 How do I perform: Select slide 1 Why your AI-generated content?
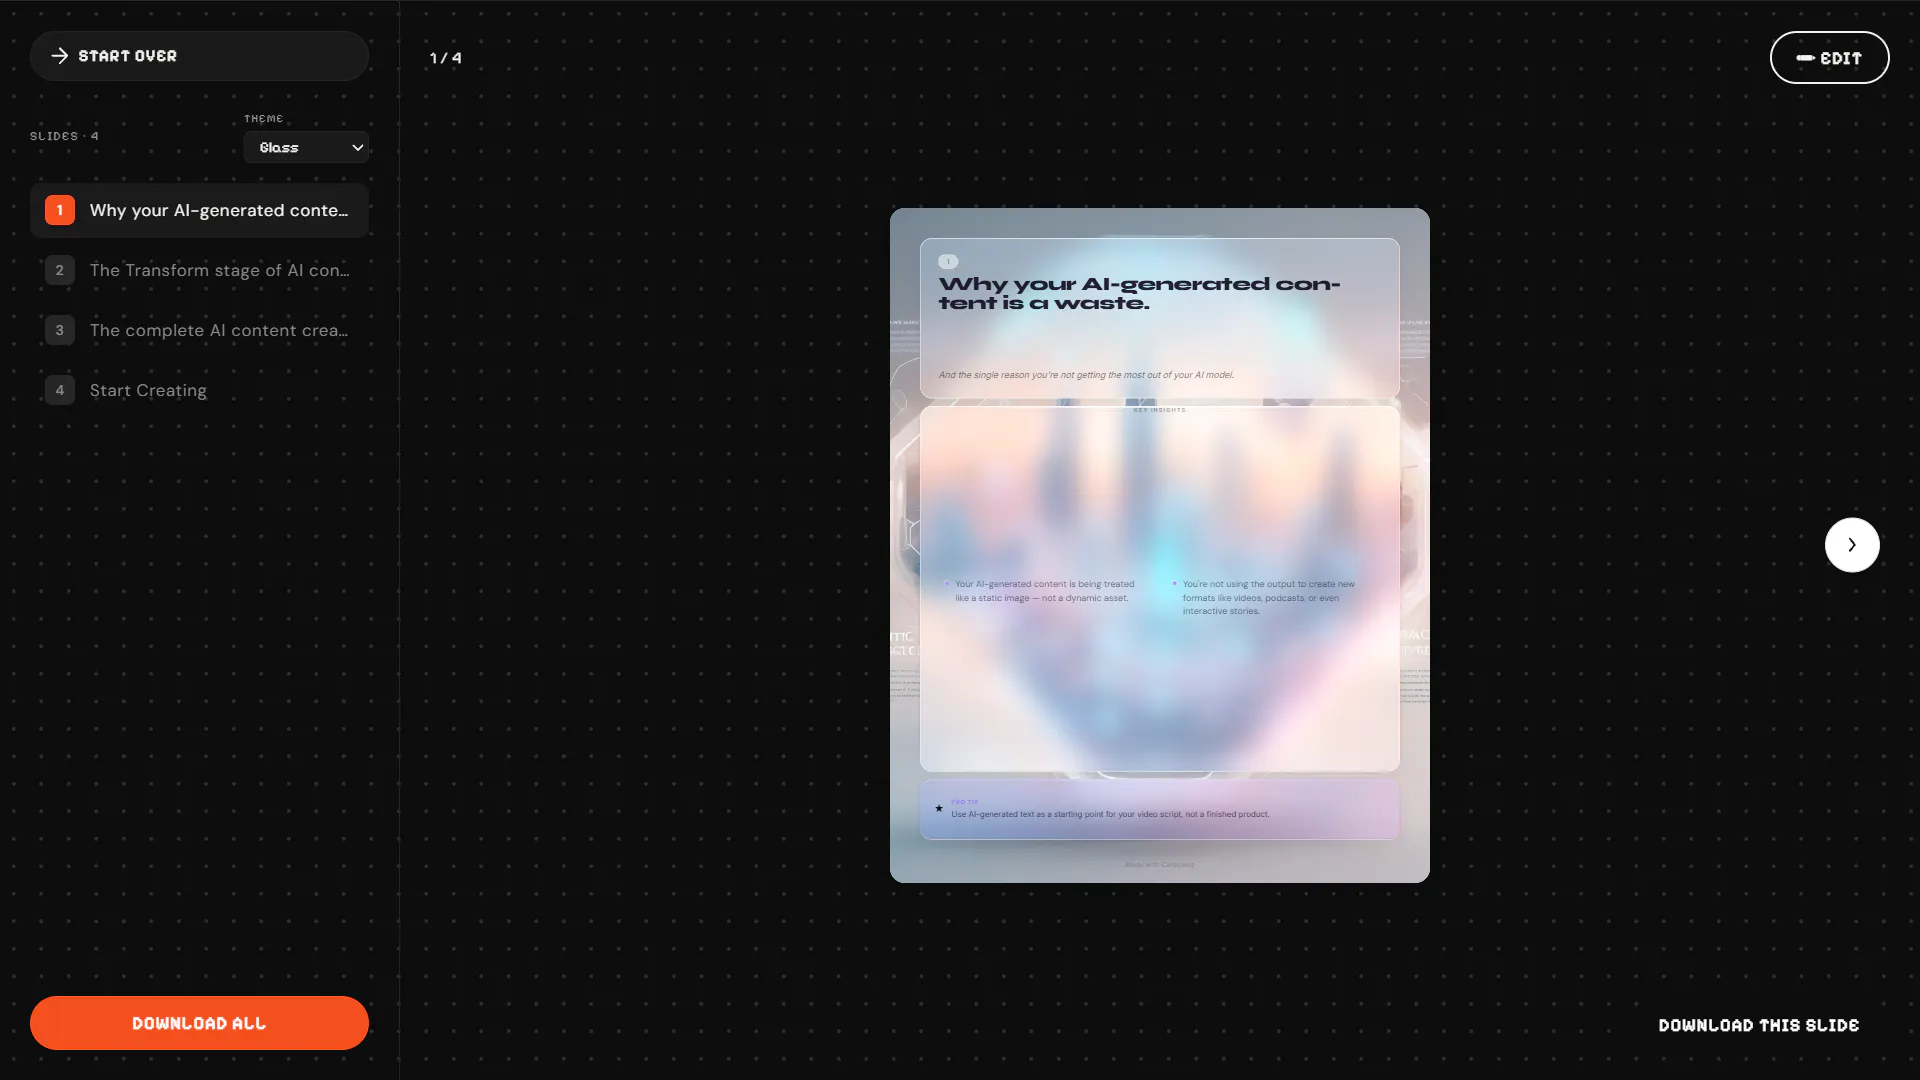199,210
